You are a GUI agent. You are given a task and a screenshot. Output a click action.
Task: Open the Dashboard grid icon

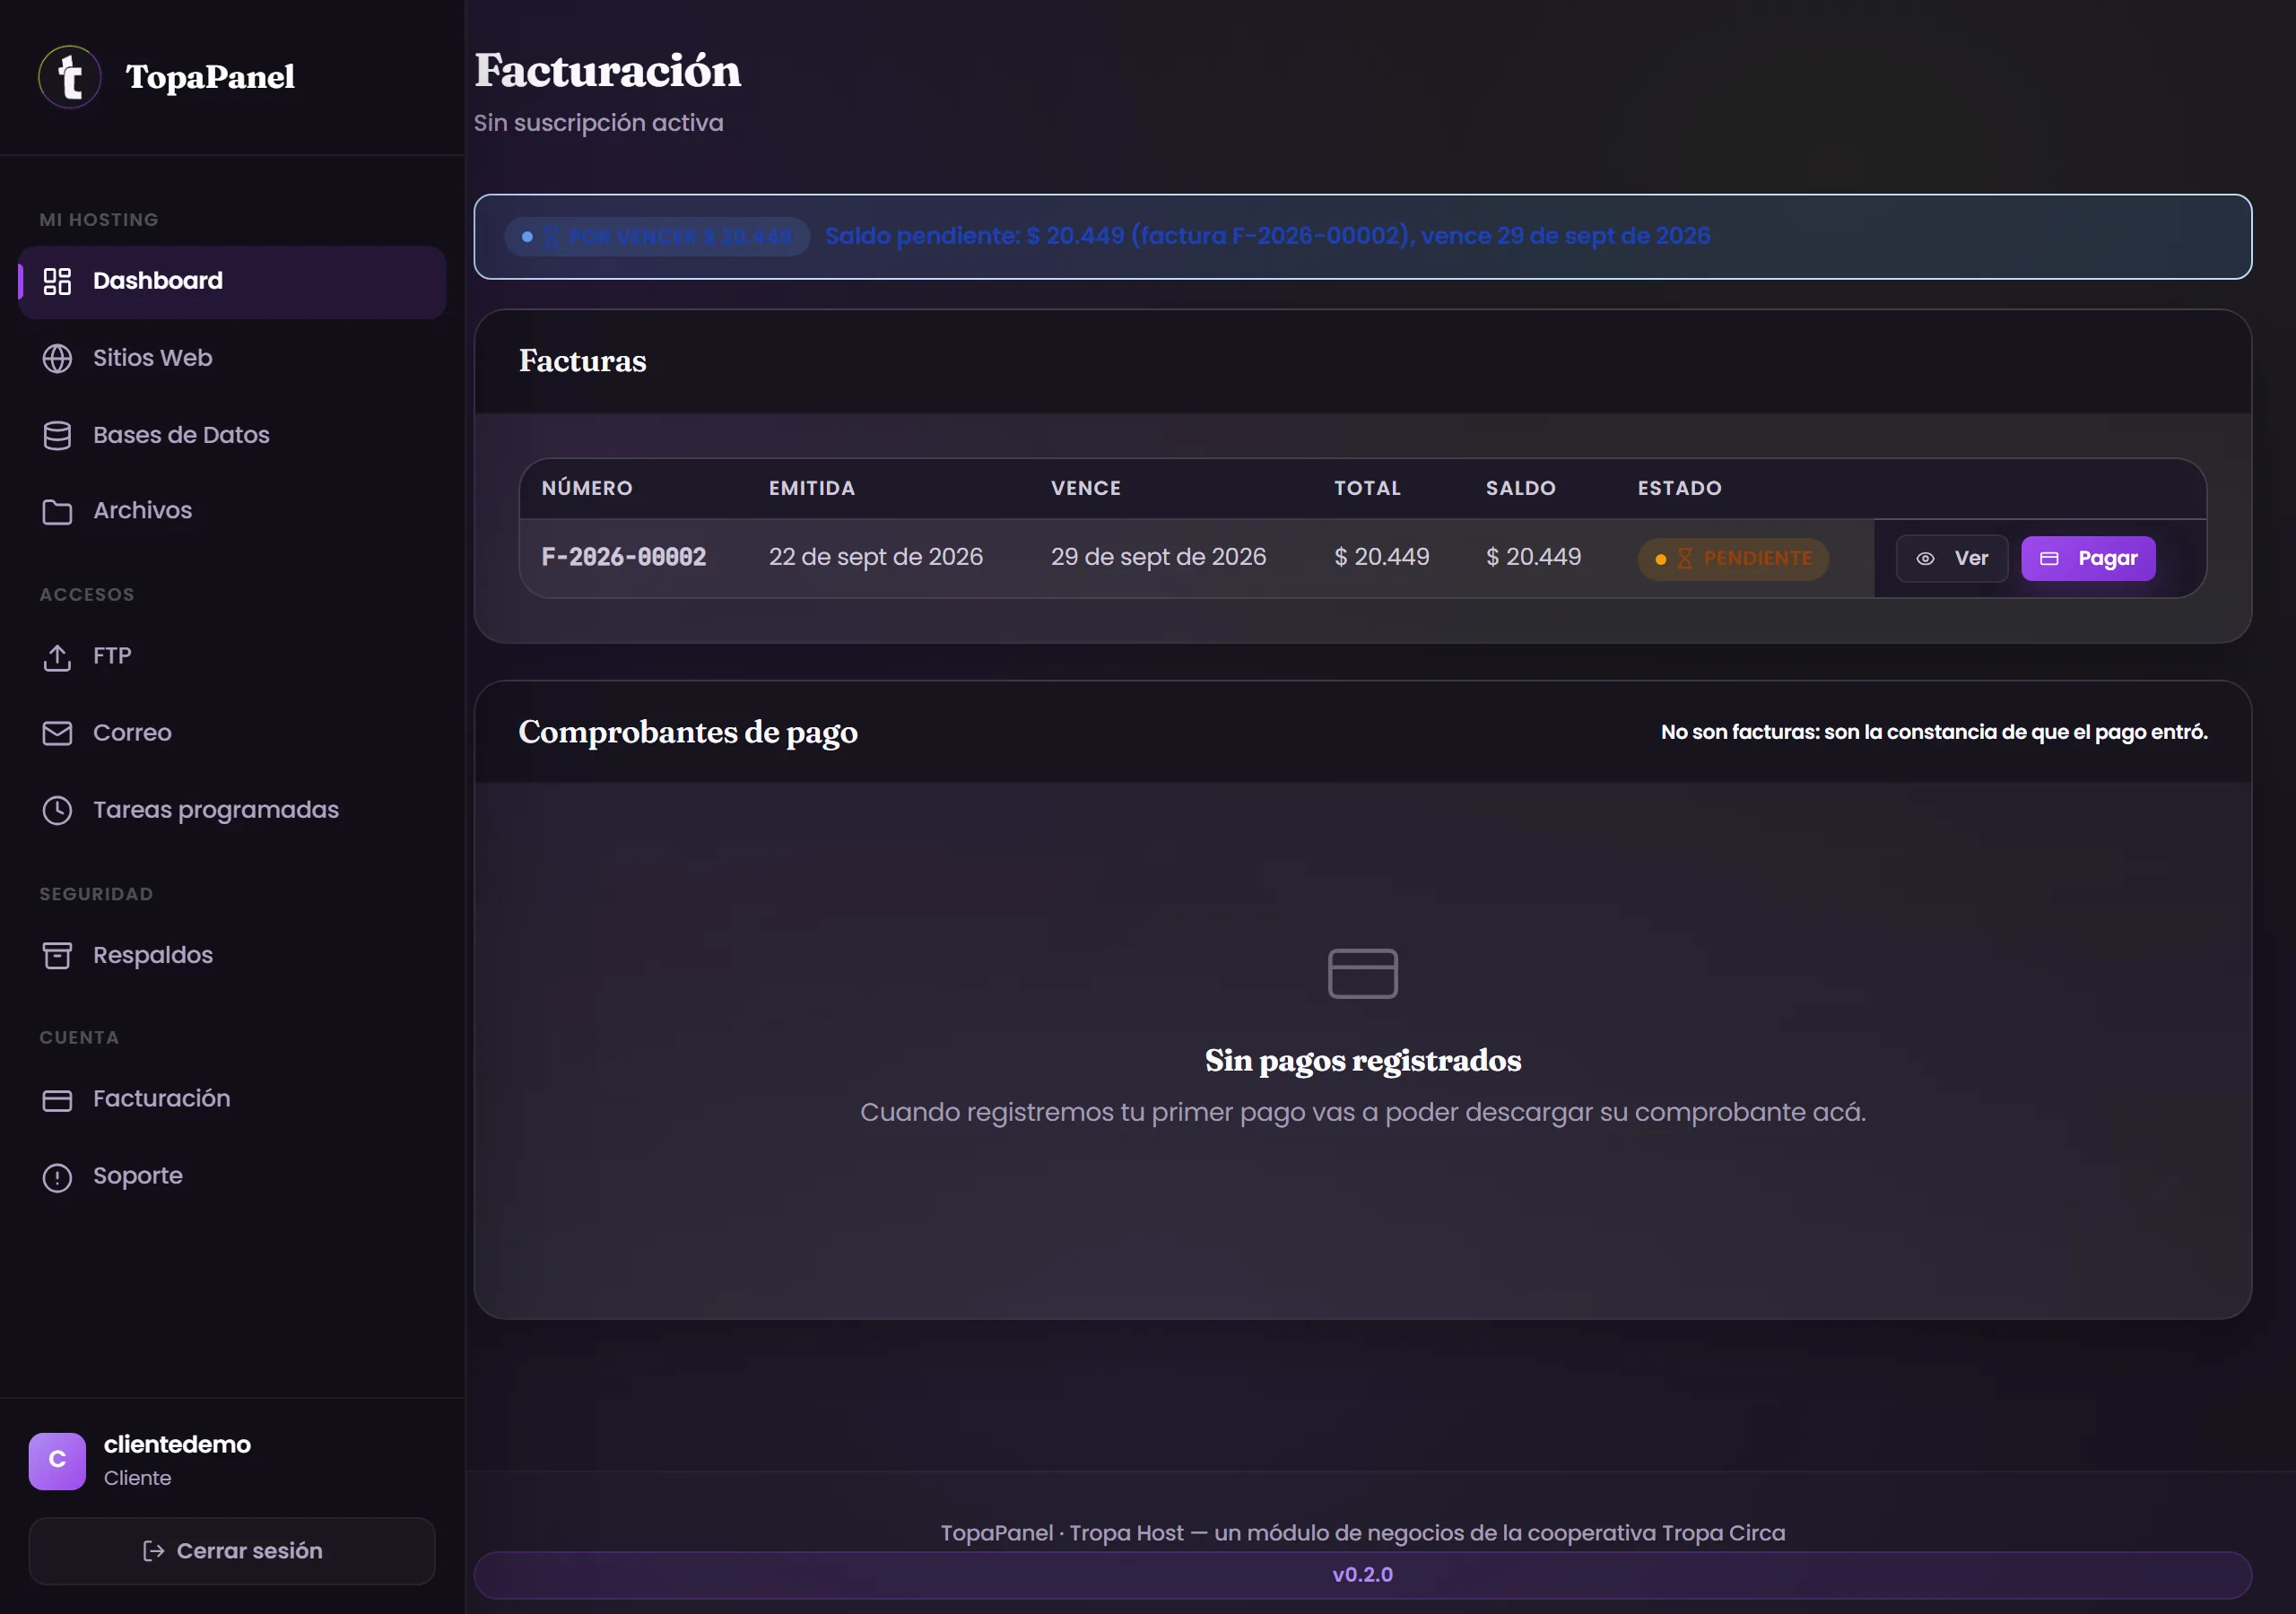[x=57, y=281]
